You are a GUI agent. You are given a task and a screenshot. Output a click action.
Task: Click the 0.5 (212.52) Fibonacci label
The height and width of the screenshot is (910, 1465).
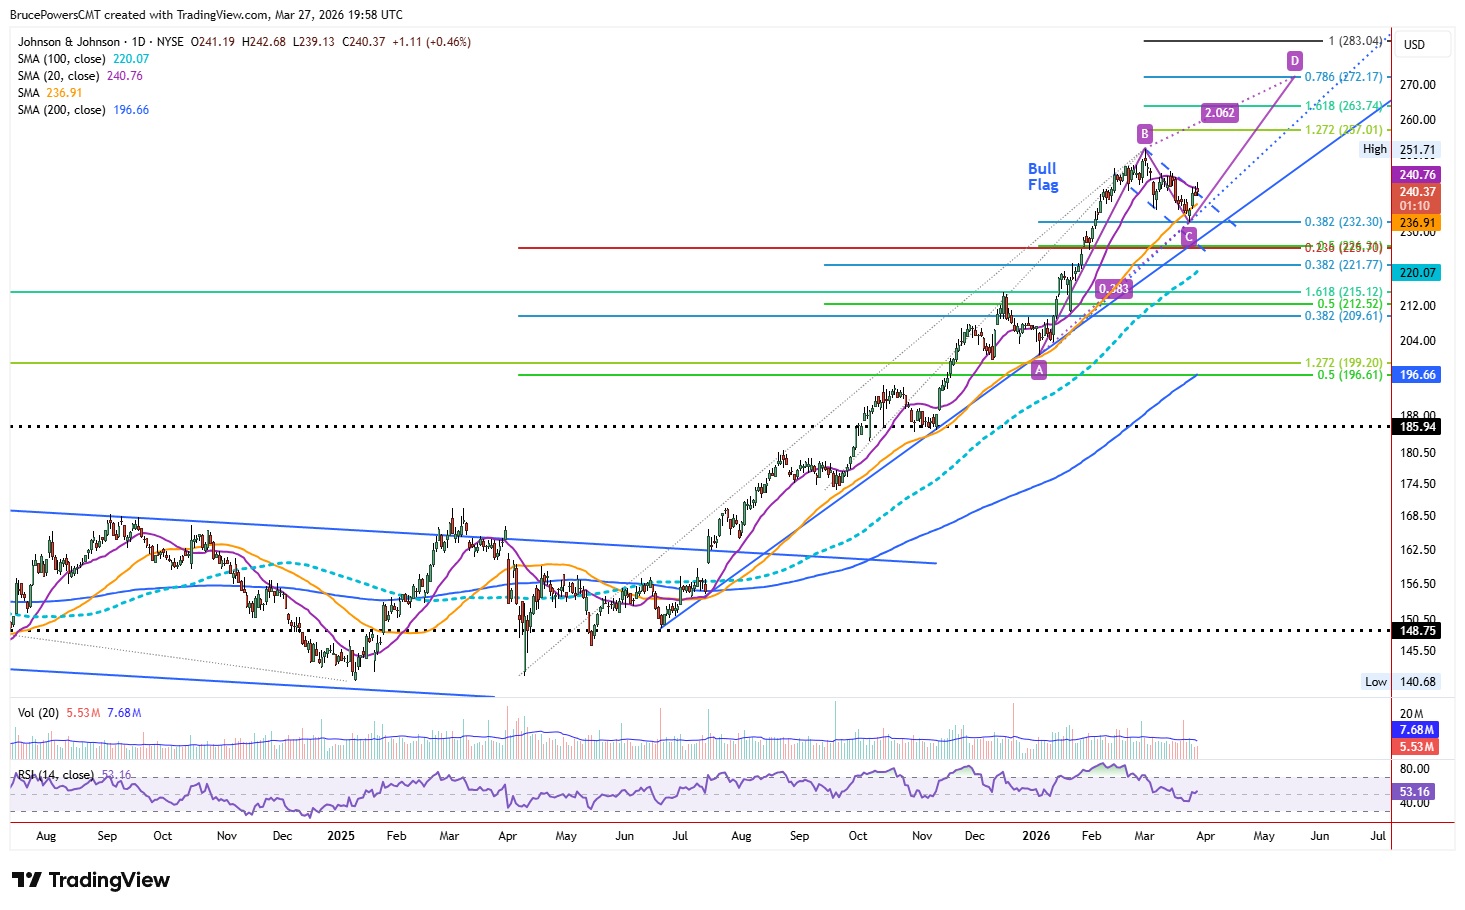pos(1349,304)
